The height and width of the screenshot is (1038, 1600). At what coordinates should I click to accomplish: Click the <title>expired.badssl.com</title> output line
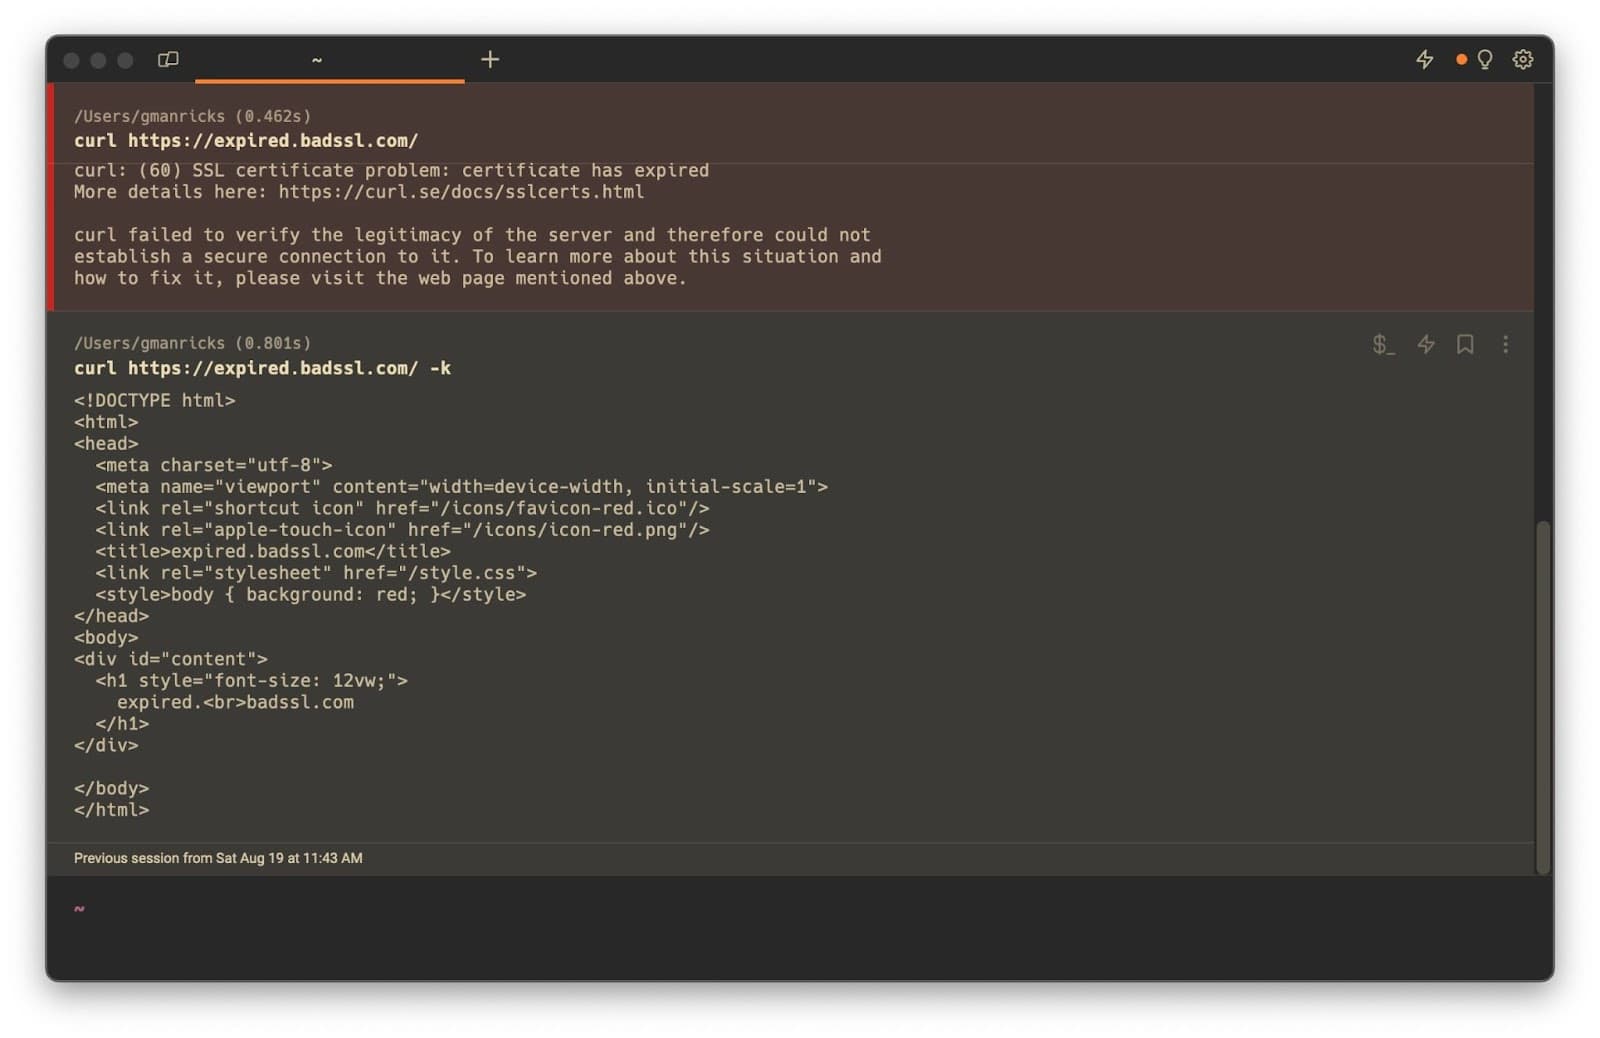point(272,551)
